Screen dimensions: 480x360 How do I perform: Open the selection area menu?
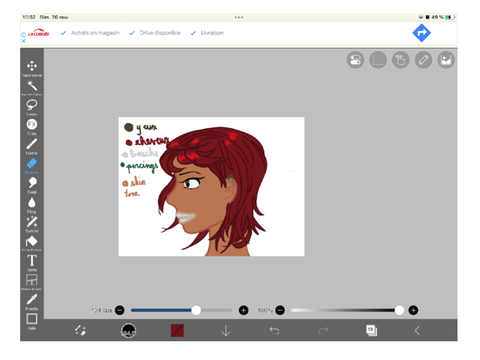[378, 60]
